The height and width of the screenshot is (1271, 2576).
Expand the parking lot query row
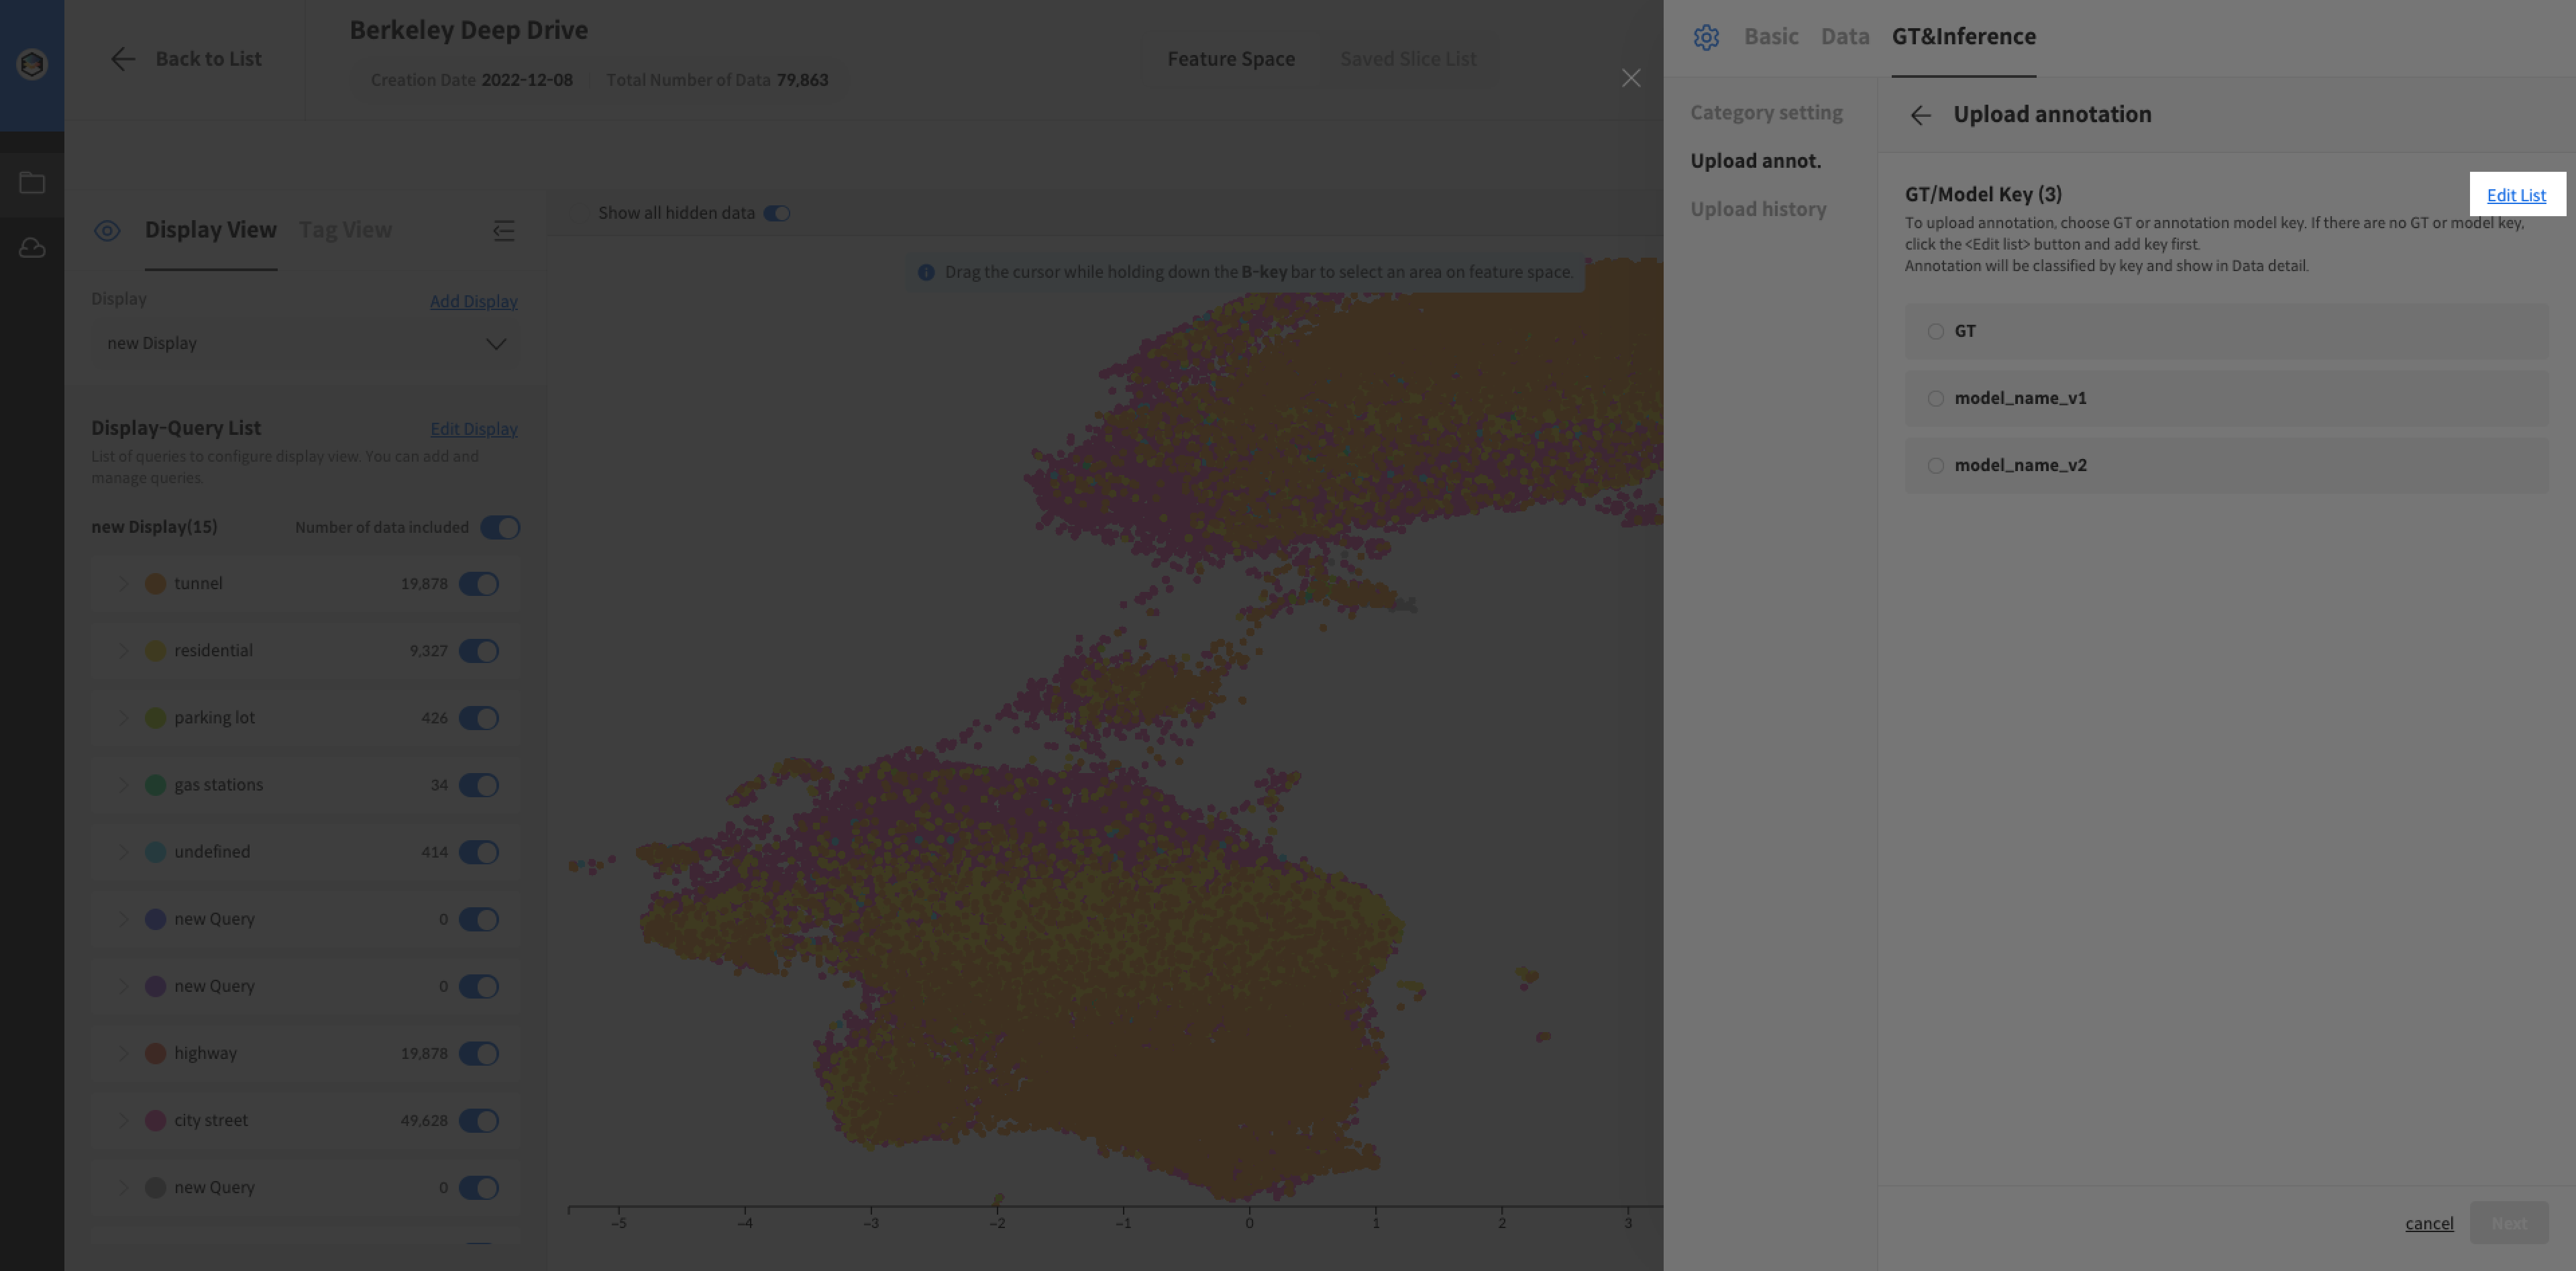123,718
